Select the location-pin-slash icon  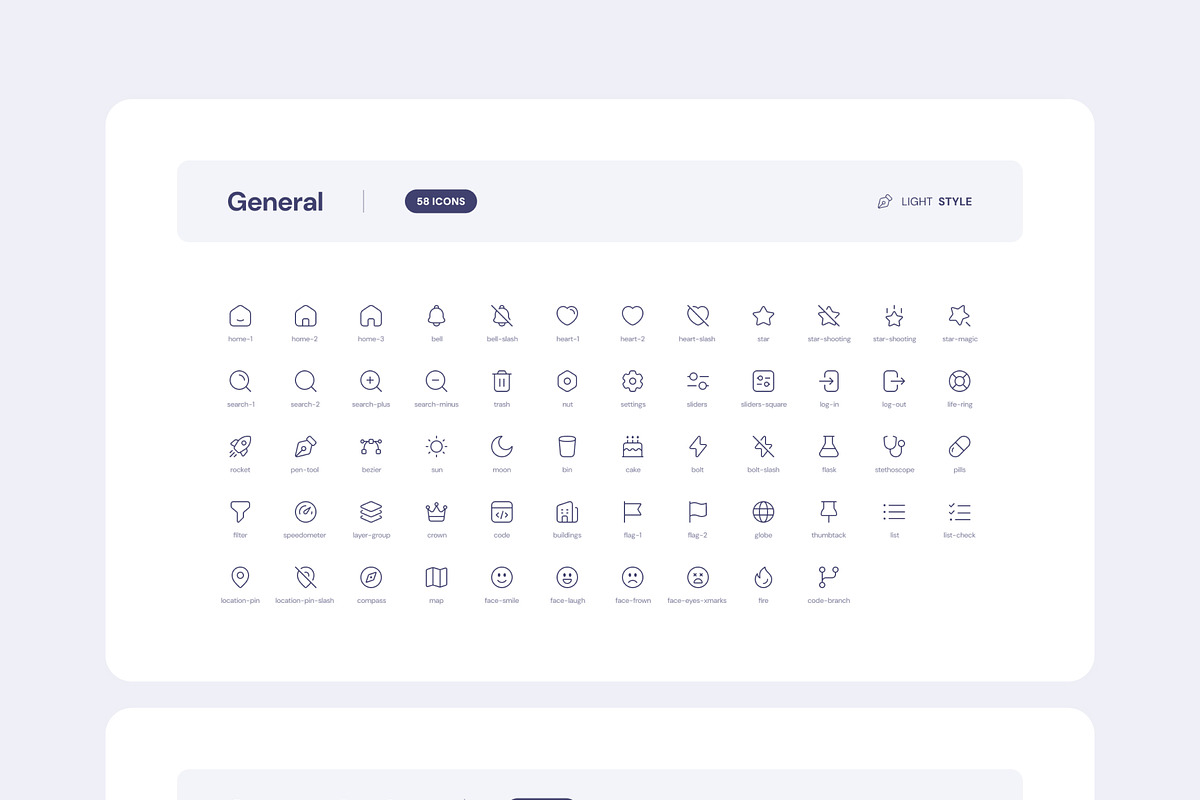tap(305, 578)
